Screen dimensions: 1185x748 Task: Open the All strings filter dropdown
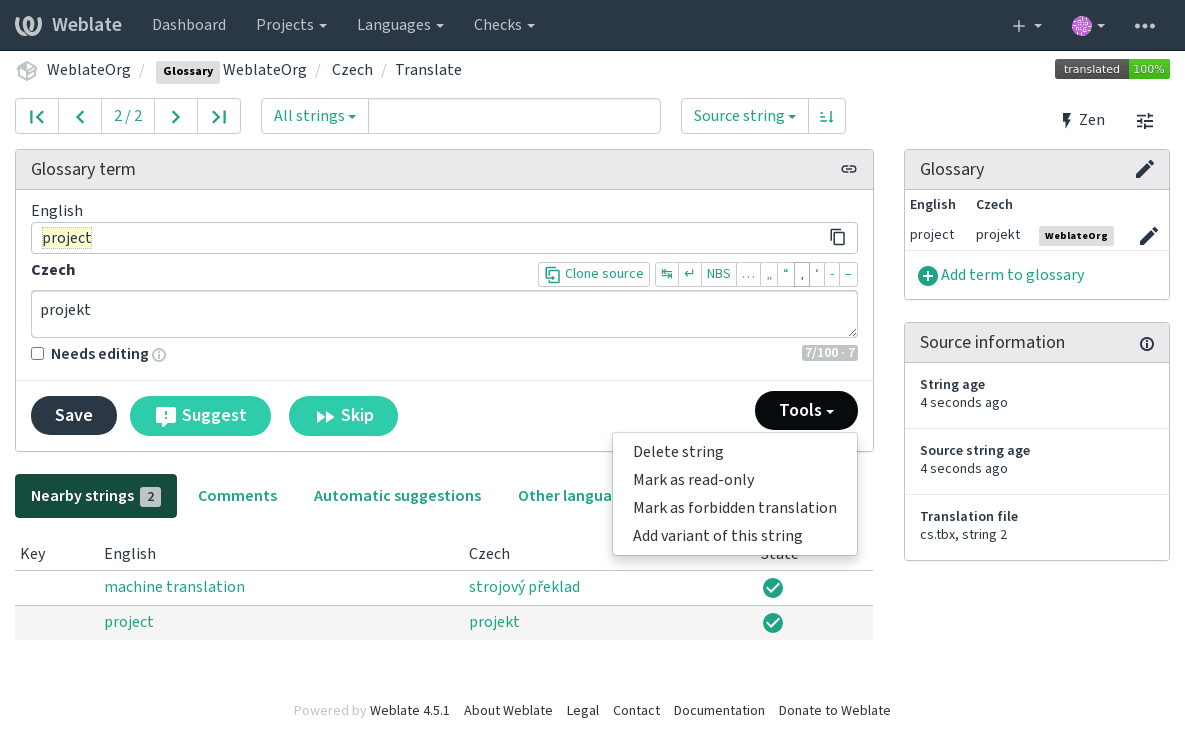(314, 116)
